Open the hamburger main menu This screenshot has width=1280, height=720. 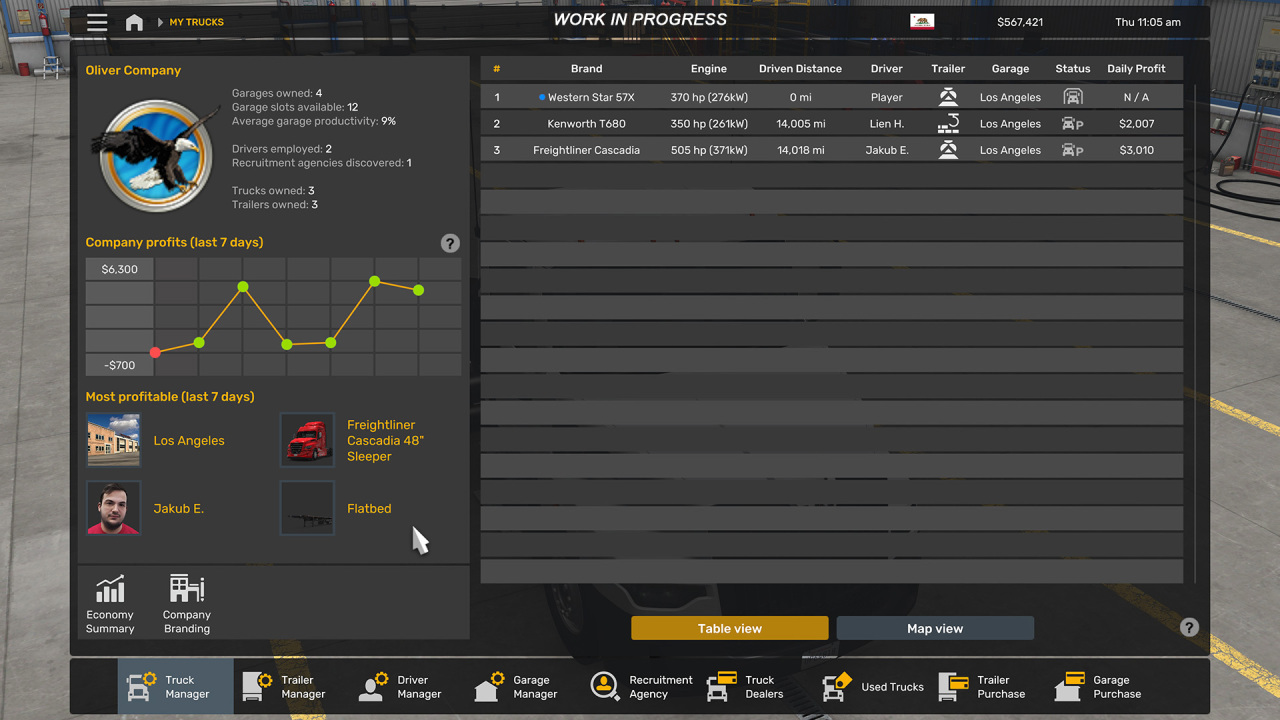(97, 22)
